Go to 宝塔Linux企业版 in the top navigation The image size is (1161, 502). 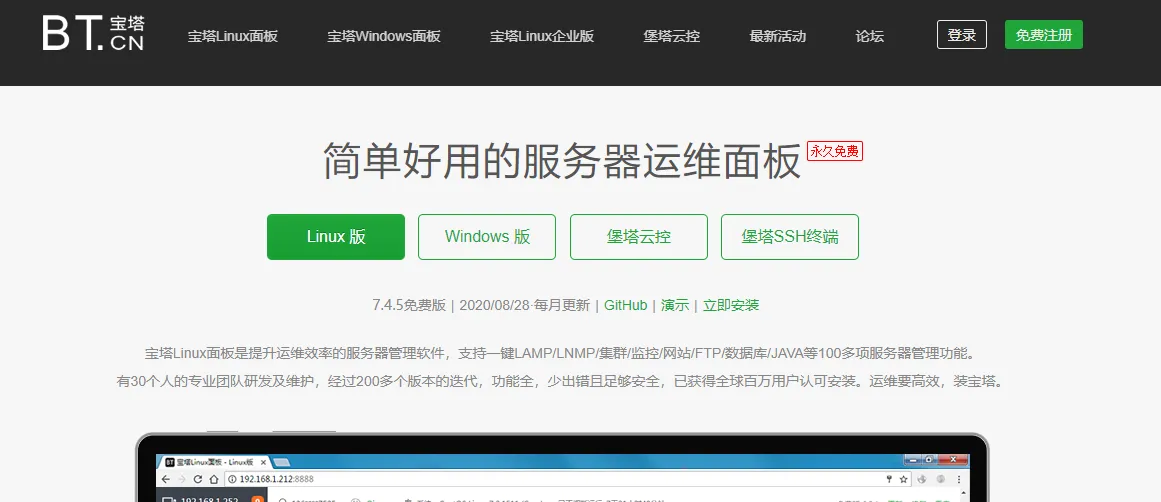(542, 36)
